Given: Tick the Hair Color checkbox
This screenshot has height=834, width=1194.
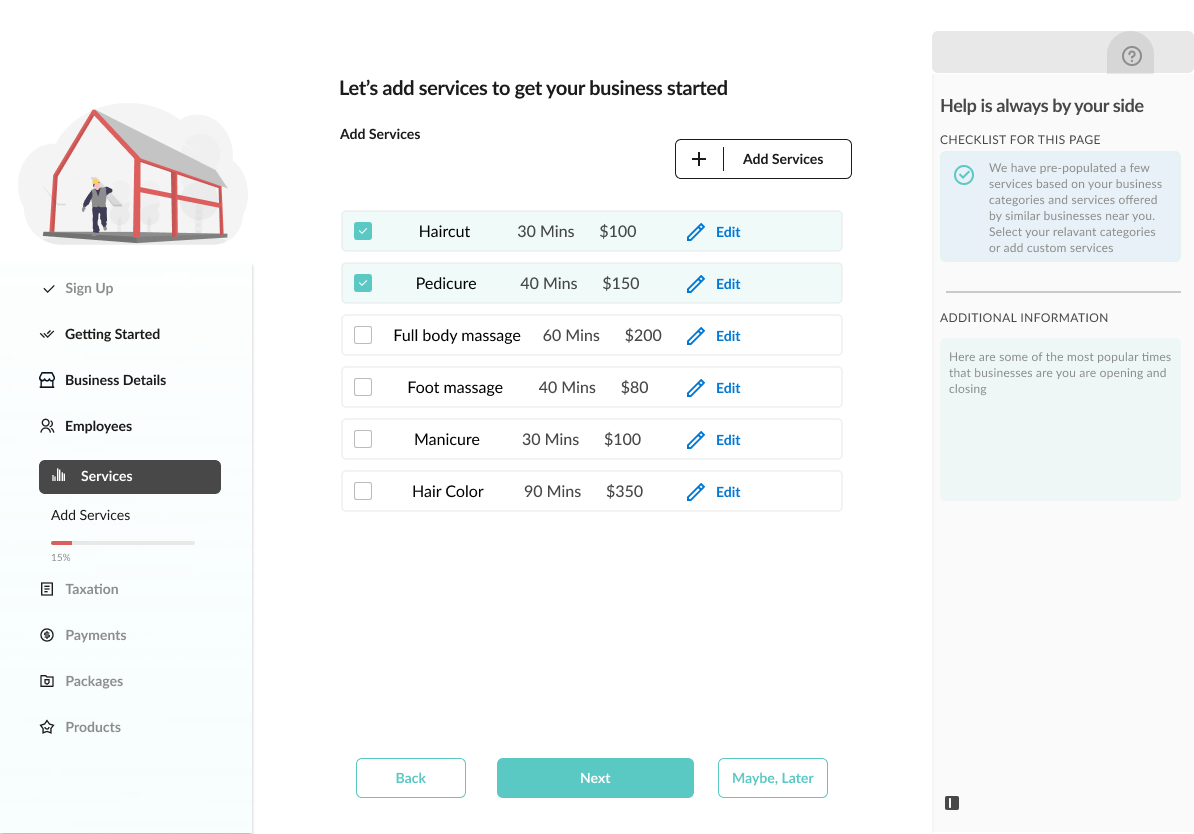Looking at the screenshot, I should (x=363, y=492).
